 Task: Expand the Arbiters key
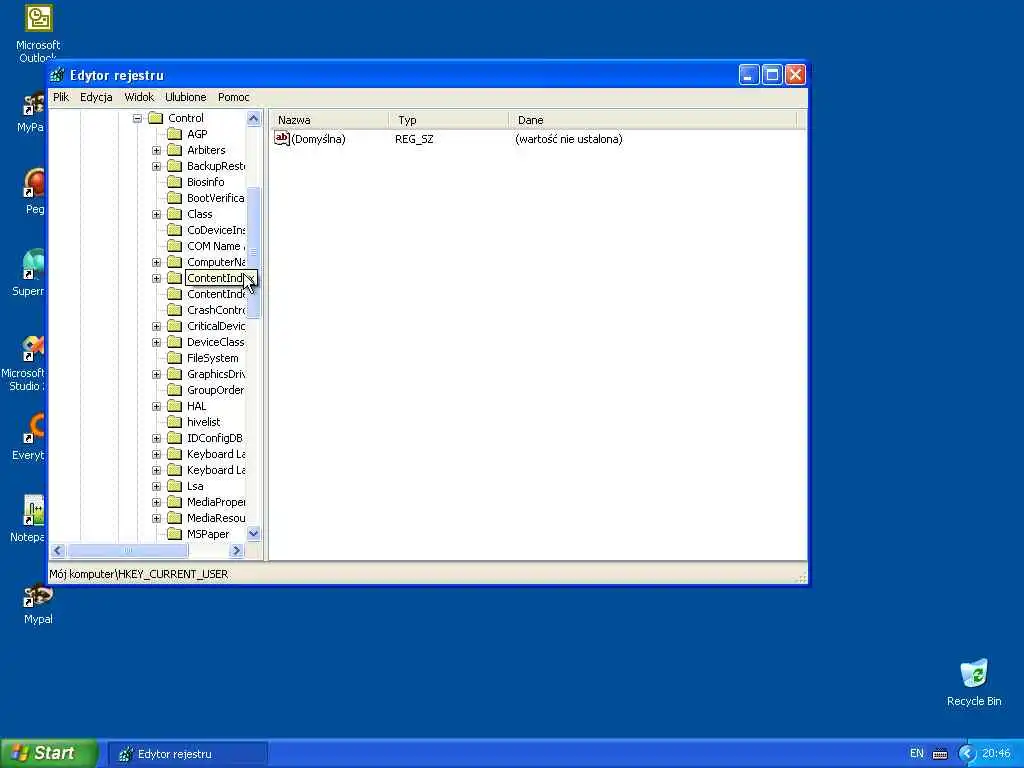point(156,150)
